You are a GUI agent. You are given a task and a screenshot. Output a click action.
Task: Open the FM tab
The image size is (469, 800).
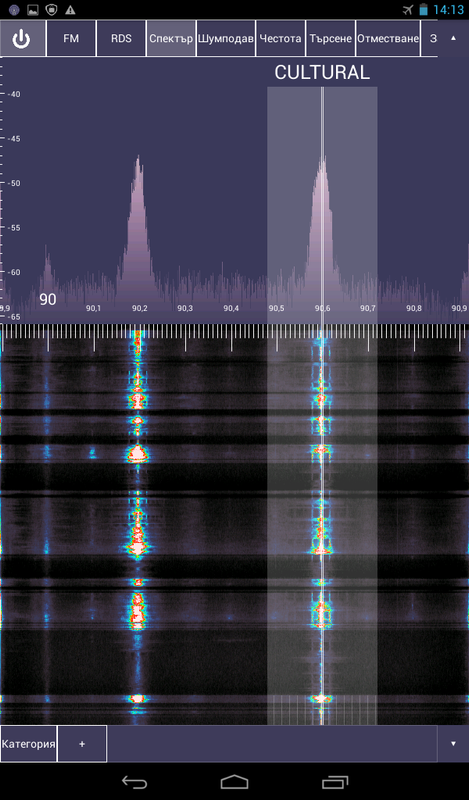[x=71, y=38]
